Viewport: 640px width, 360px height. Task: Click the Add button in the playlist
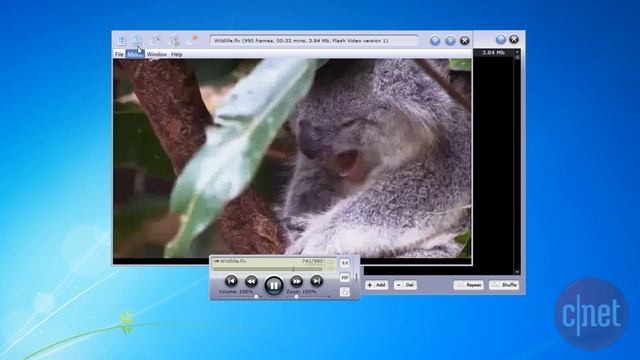click(376, 285)
